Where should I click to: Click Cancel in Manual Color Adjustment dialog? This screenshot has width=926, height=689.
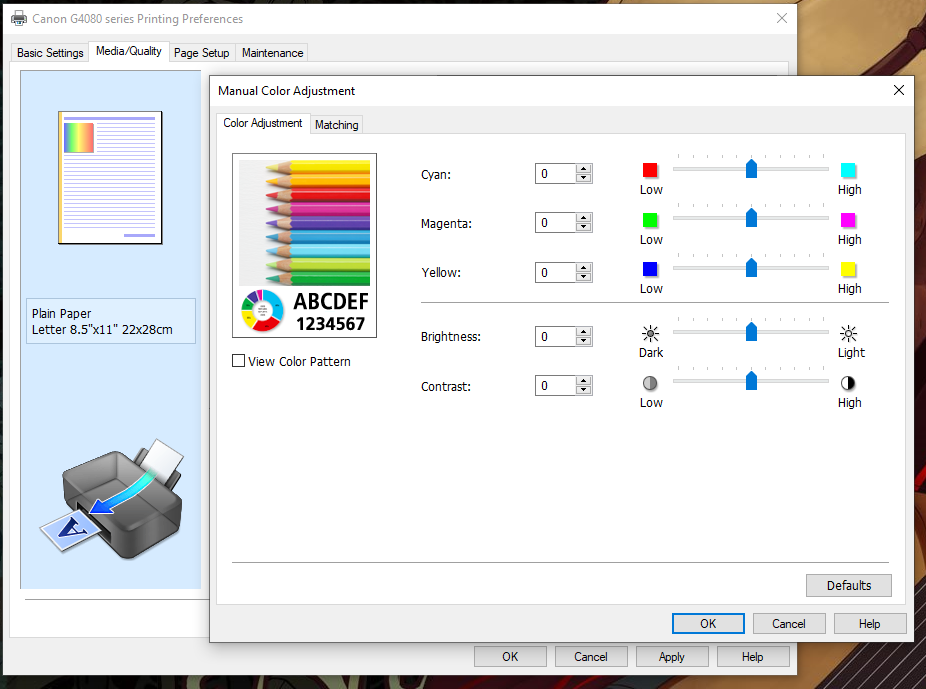(788, 623)
